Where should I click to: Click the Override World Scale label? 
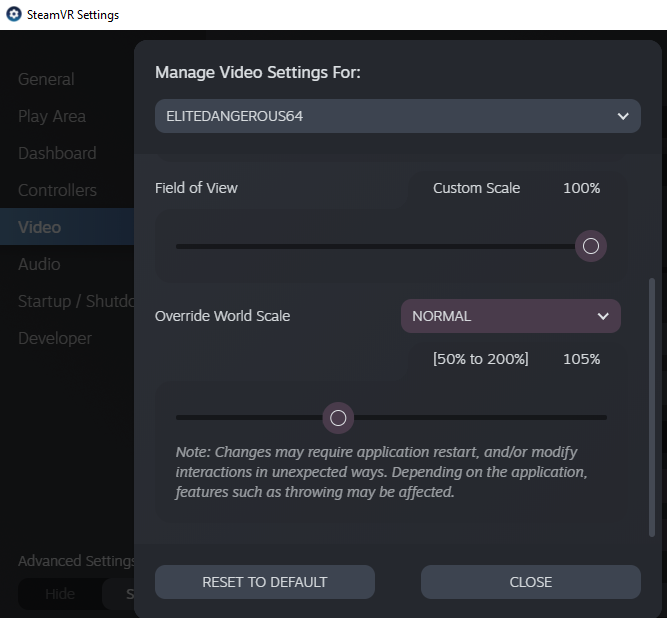[222, 316]
